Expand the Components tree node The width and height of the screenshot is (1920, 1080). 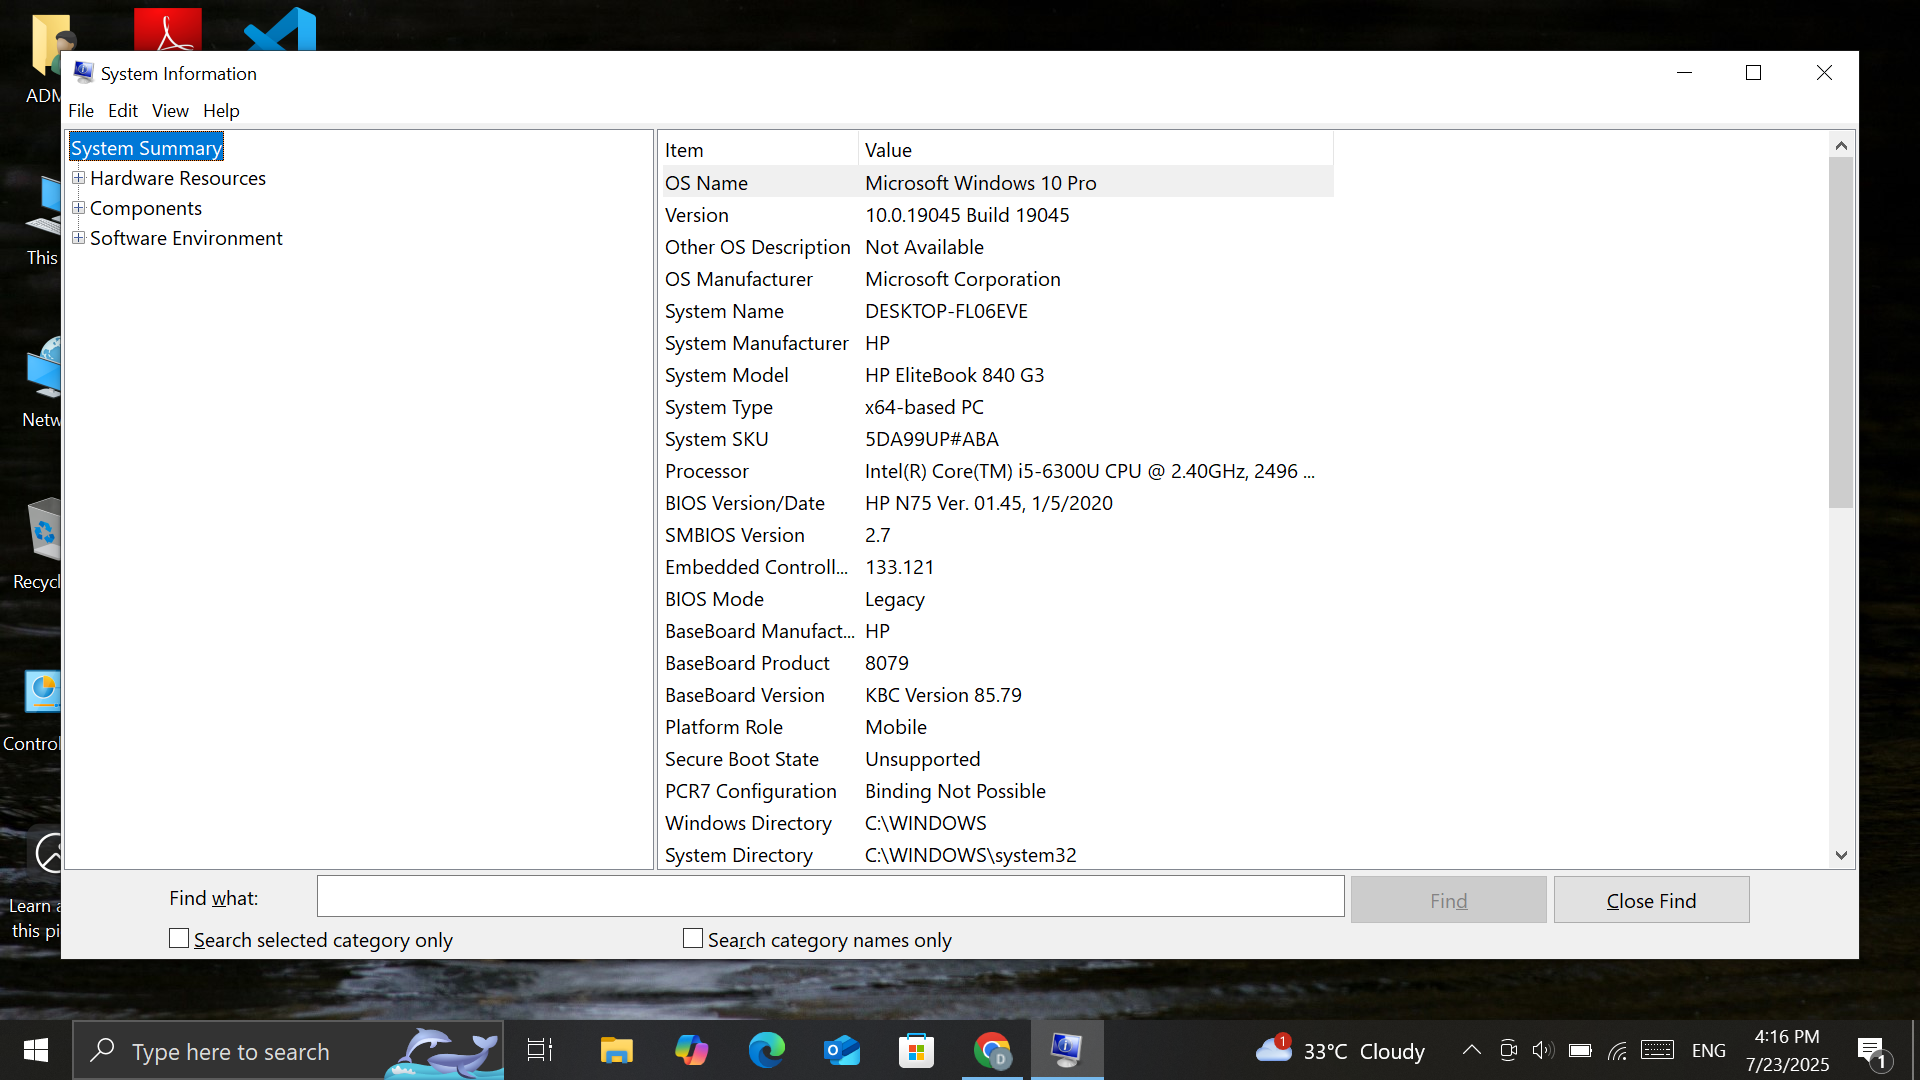coord(78,208)
